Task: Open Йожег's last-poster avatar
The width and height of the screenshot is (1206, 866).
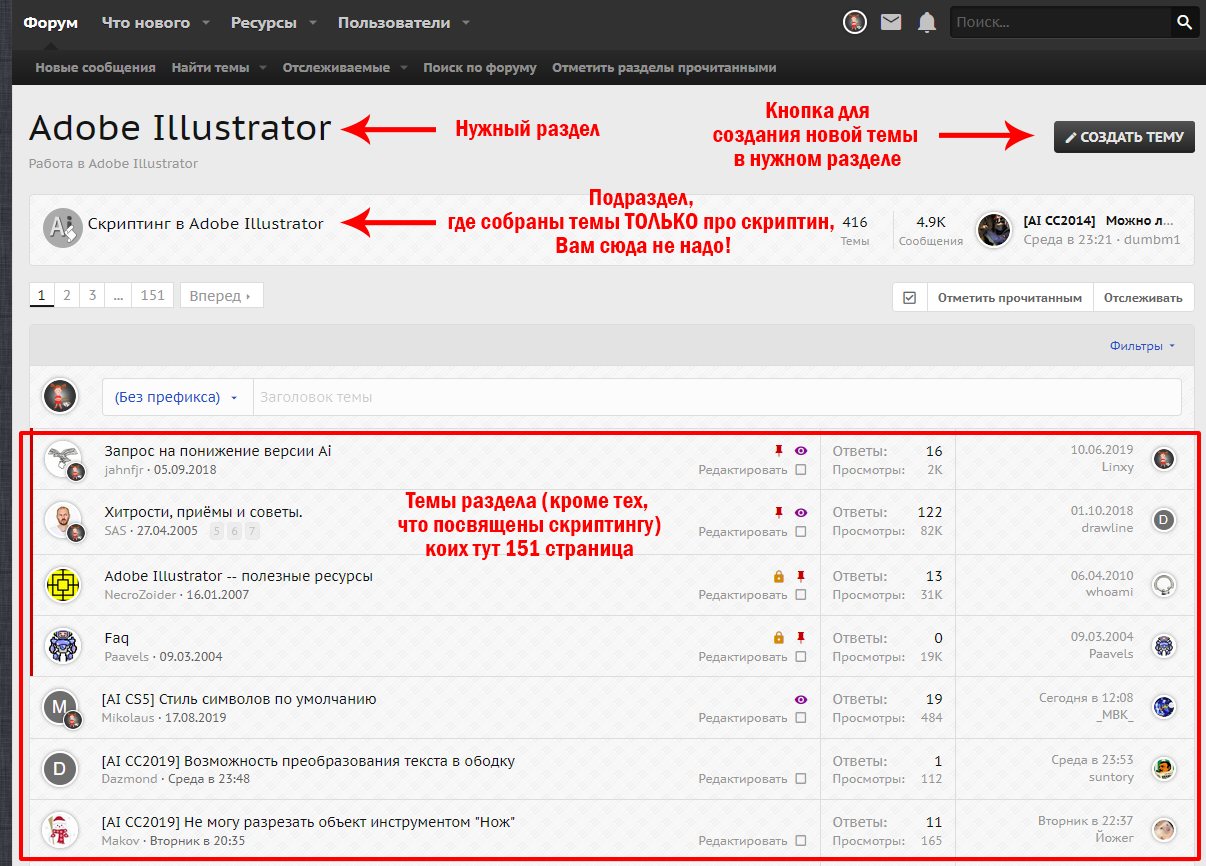Action: 1163,830
